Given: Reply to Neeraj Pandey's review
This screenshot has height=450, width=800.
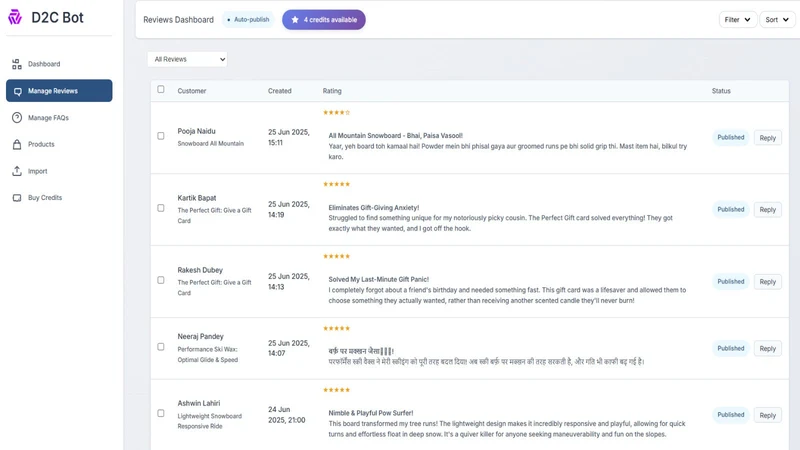Looking at the screenshot, I should [767, 348].
